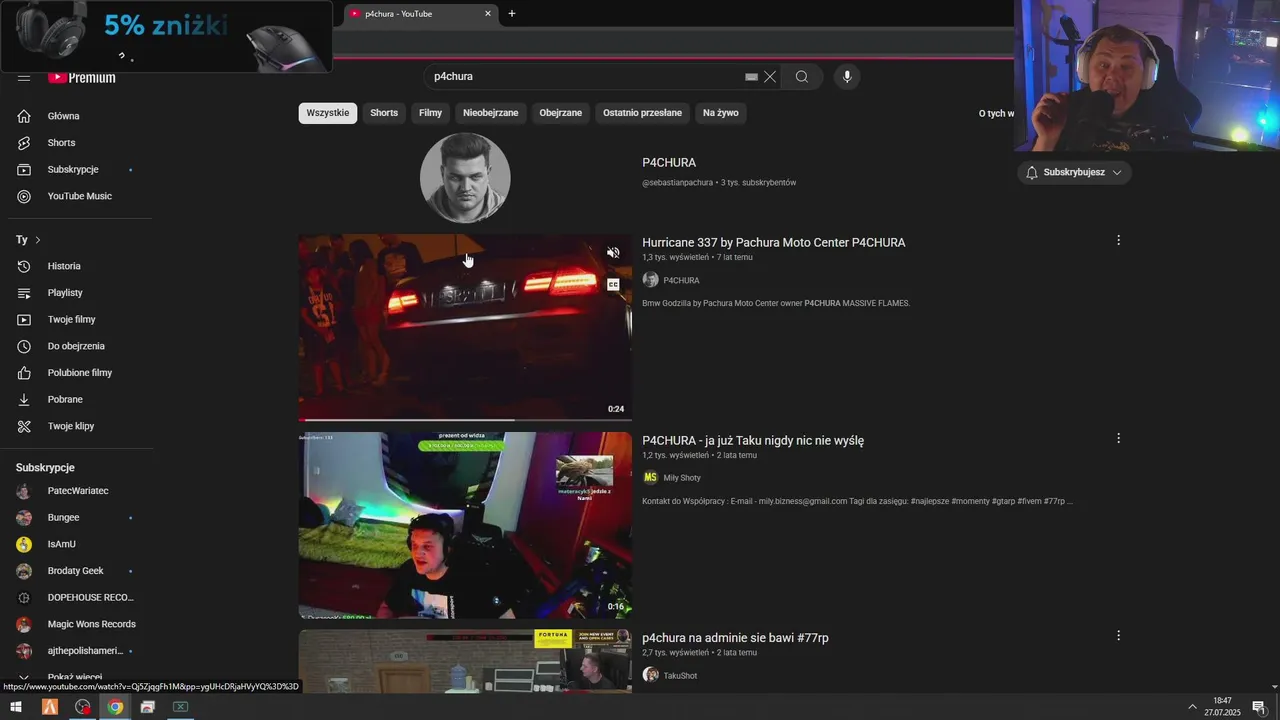Image resolution: width=1280 pixels, height=720 pixels.
Task: Open Polubione filmy liked videos
Action: (80, 373)
